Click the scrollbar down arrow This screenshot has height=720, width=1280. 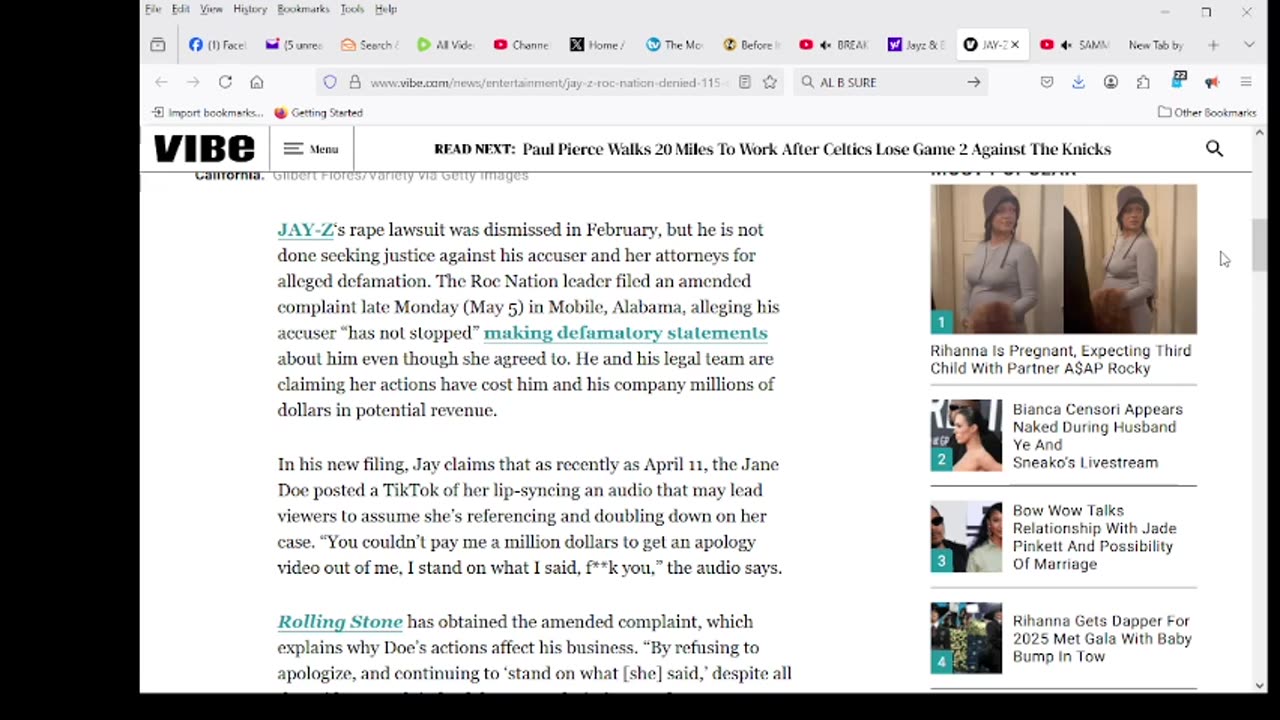(1259, 685)
